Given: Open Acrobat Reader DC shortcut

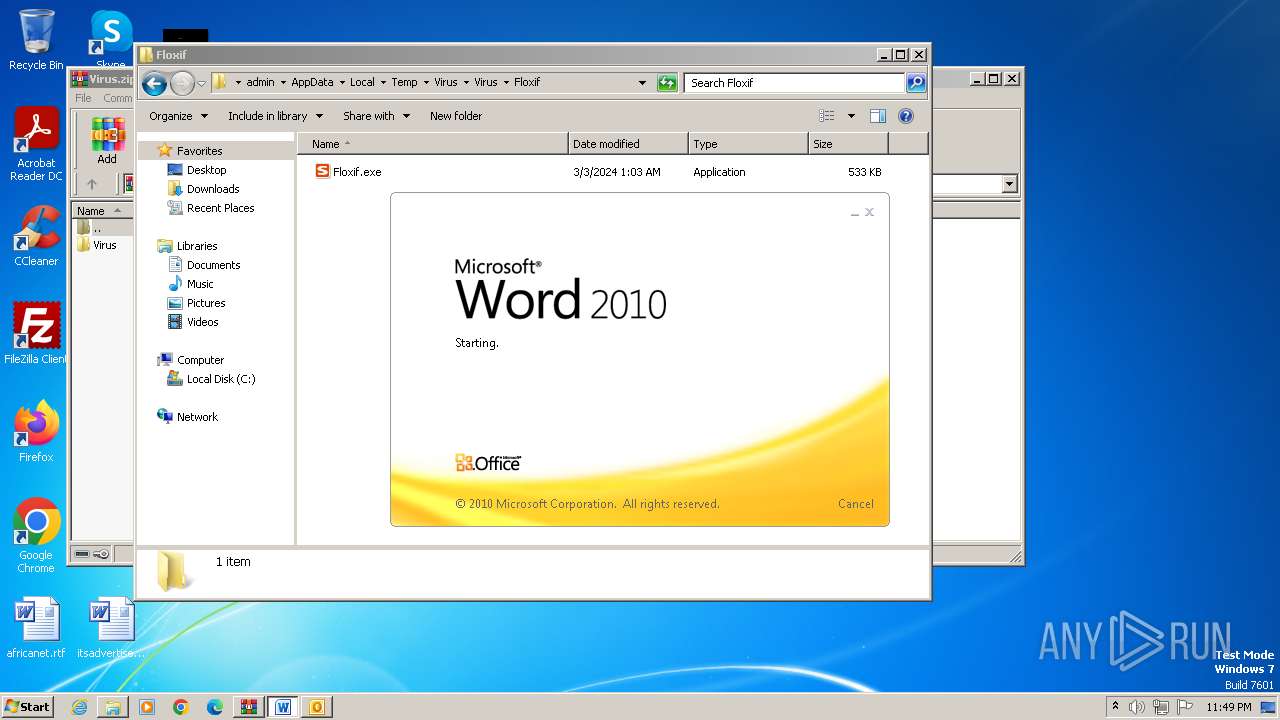Looking at the screenshot, I should 36,145.
